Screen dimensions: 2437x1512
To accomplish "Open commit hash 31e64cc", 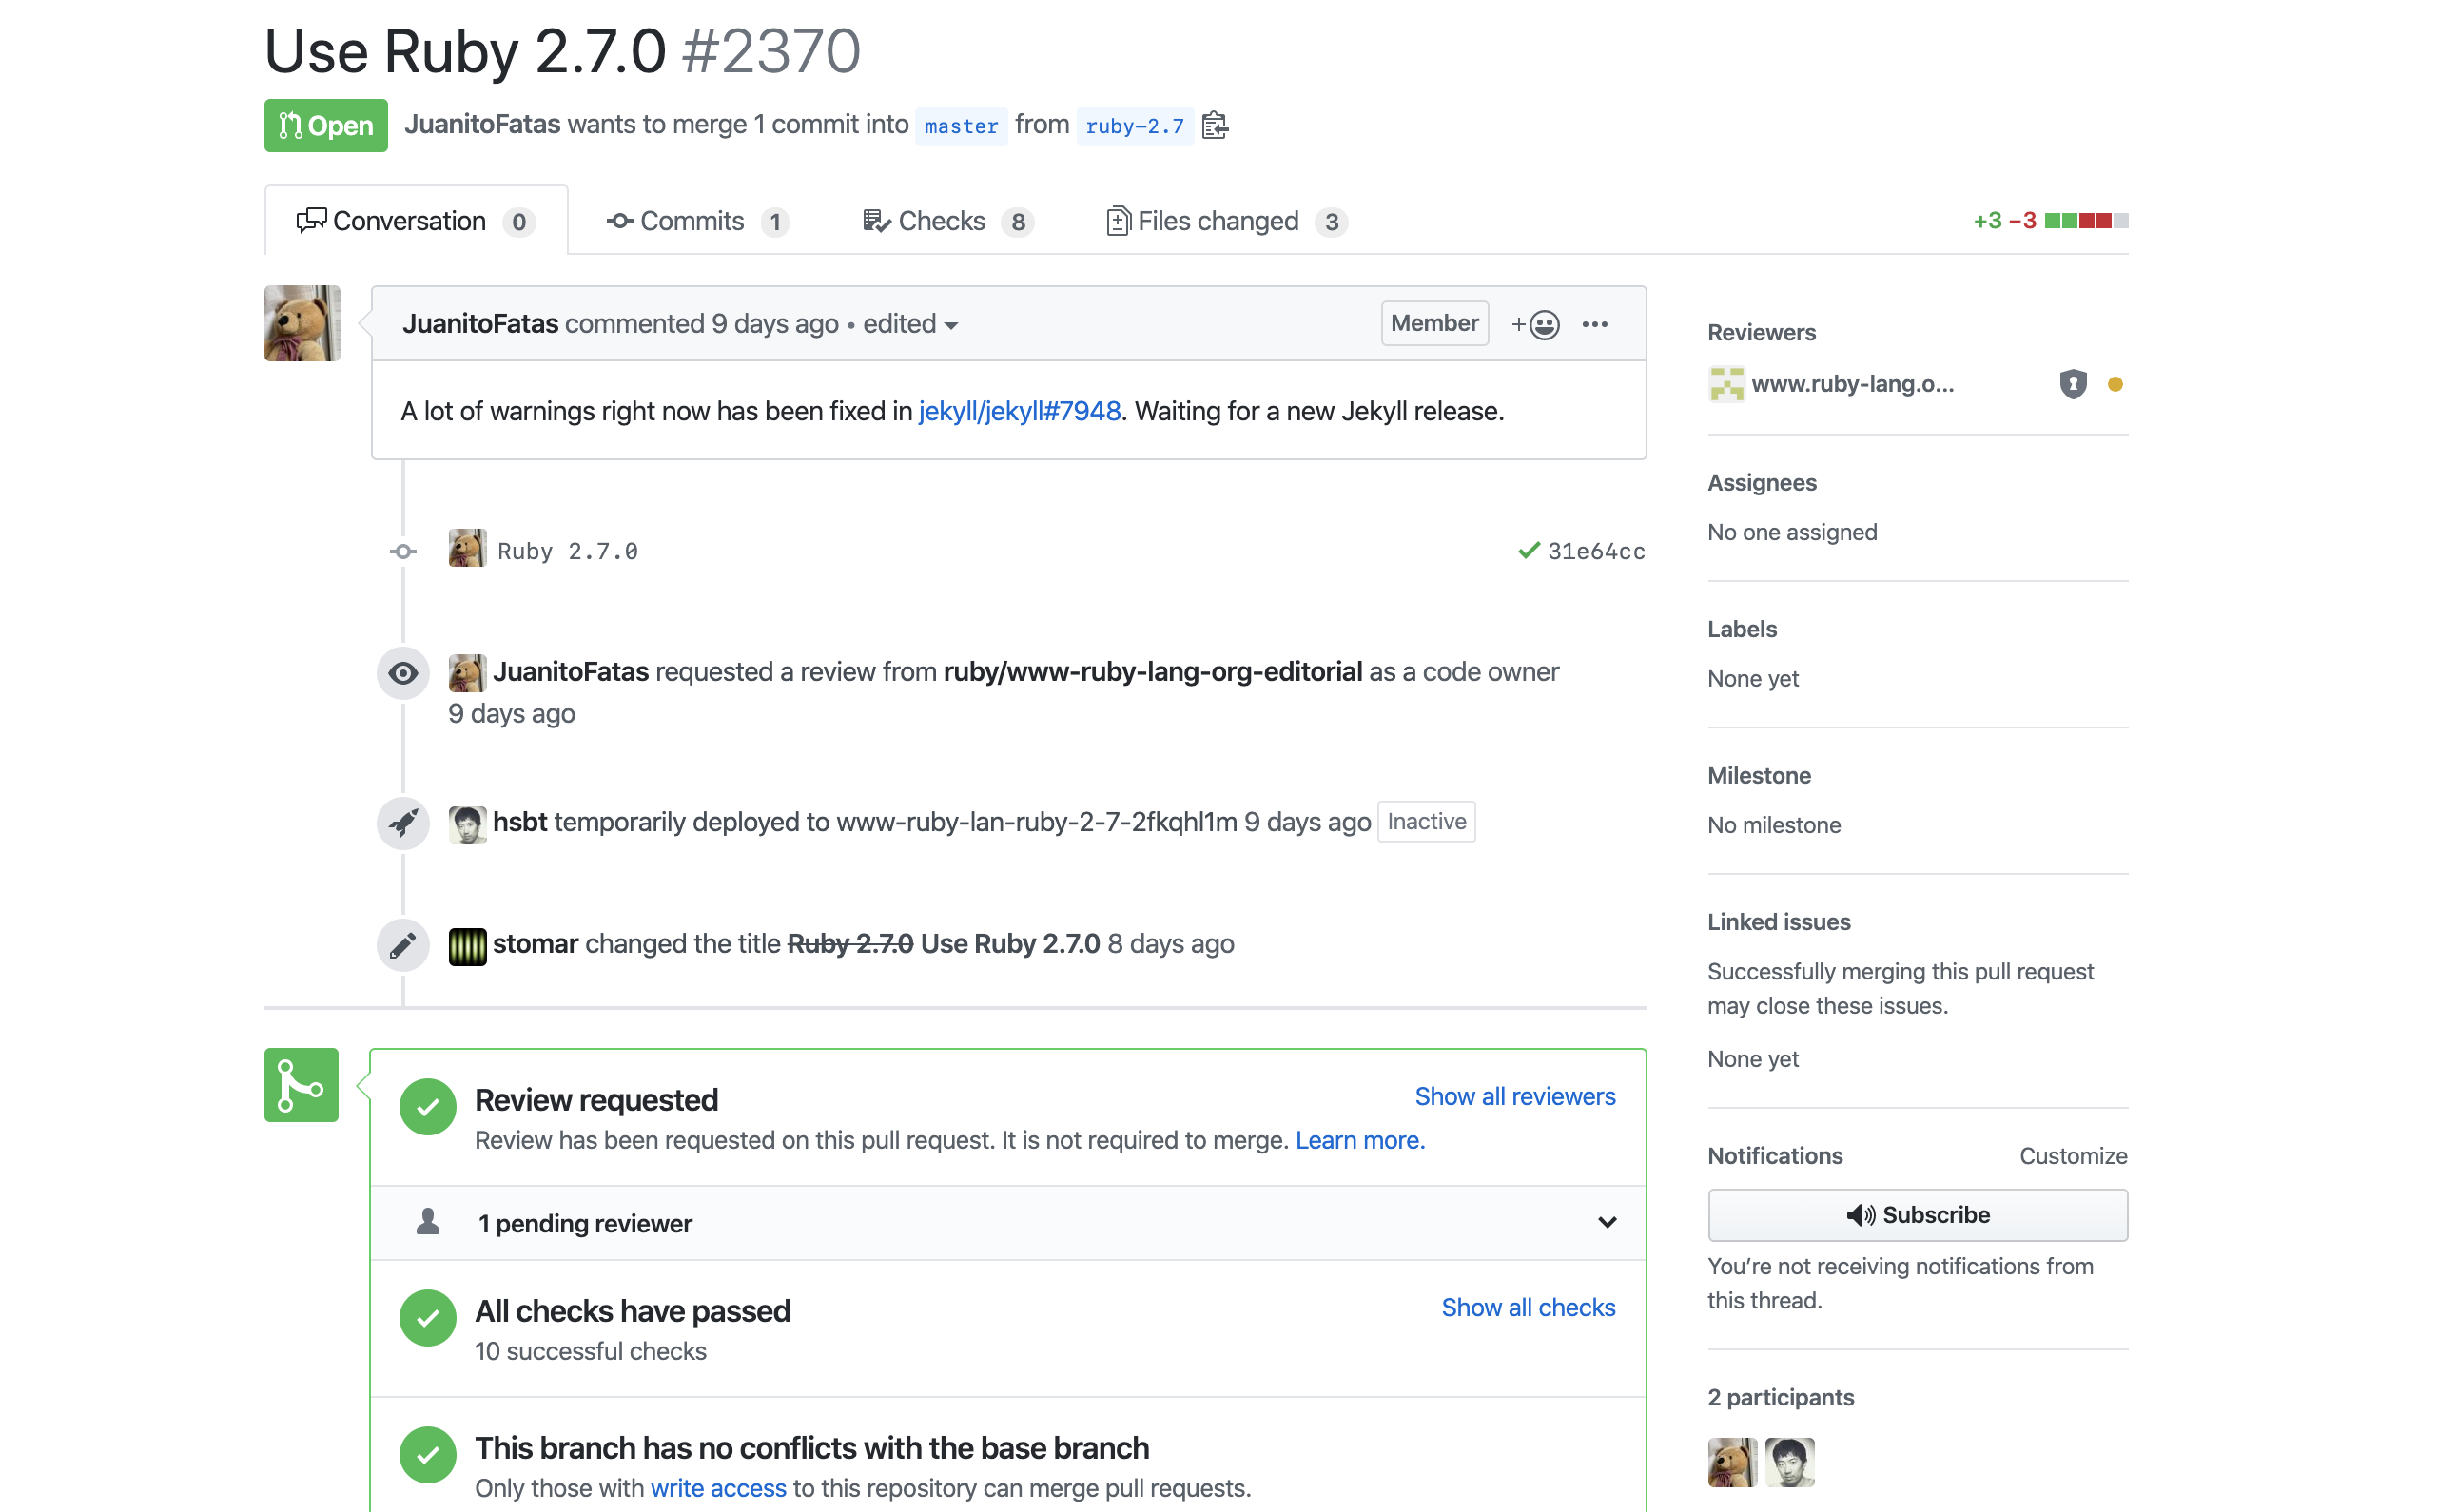I will coord(1596,551).
